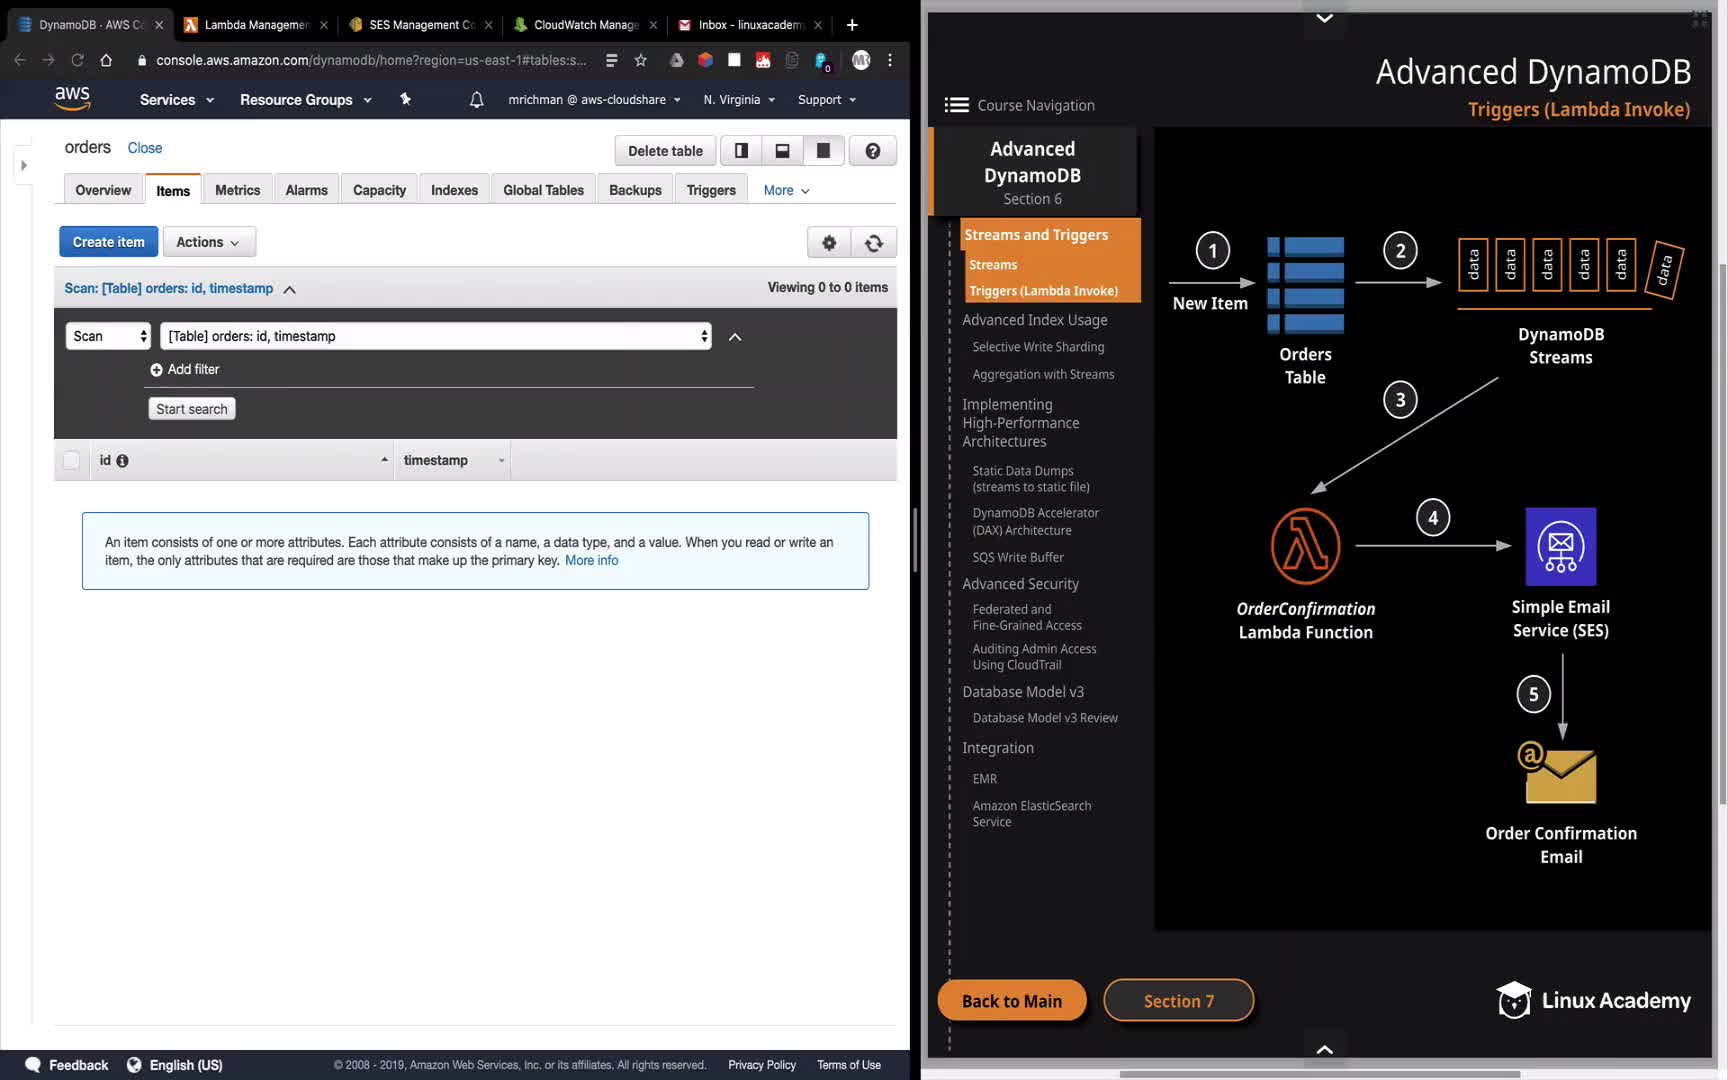Open a new browser tab

[852, 25]
